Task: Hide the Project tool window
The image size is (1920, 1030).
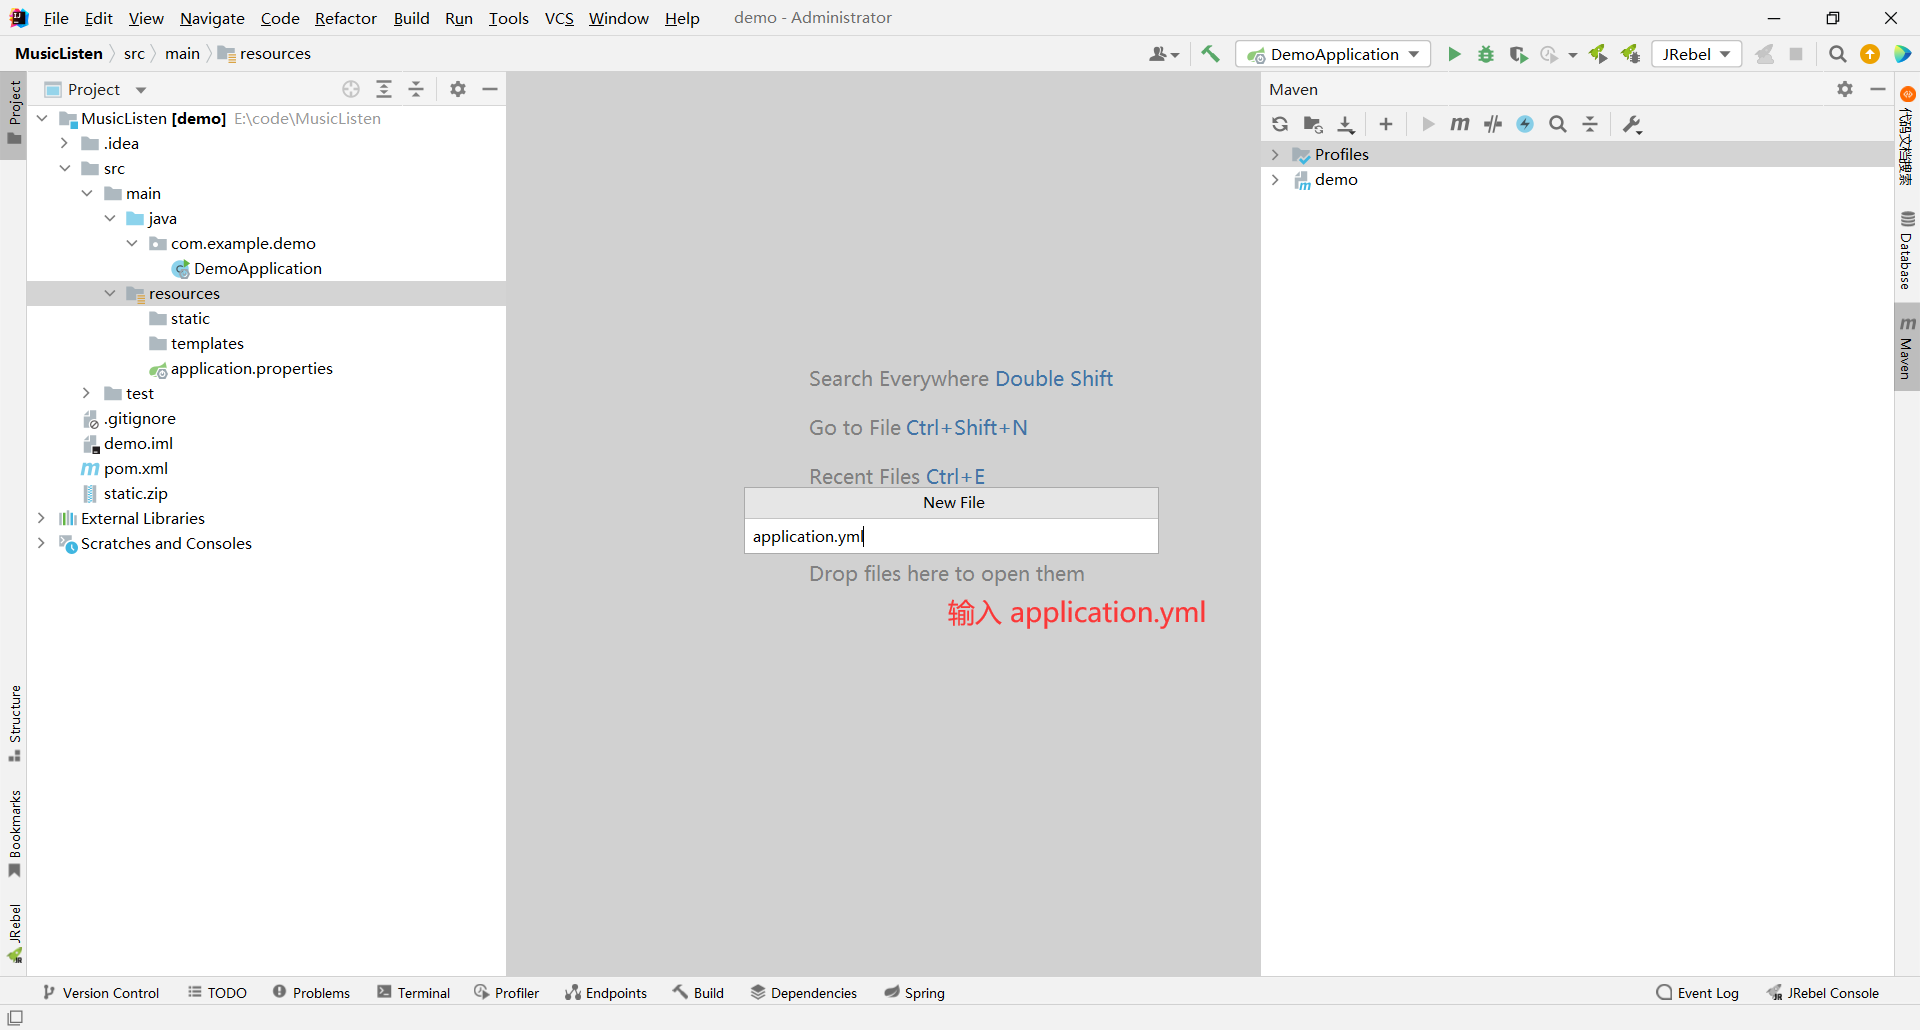Action: click(x=490, y=89)
